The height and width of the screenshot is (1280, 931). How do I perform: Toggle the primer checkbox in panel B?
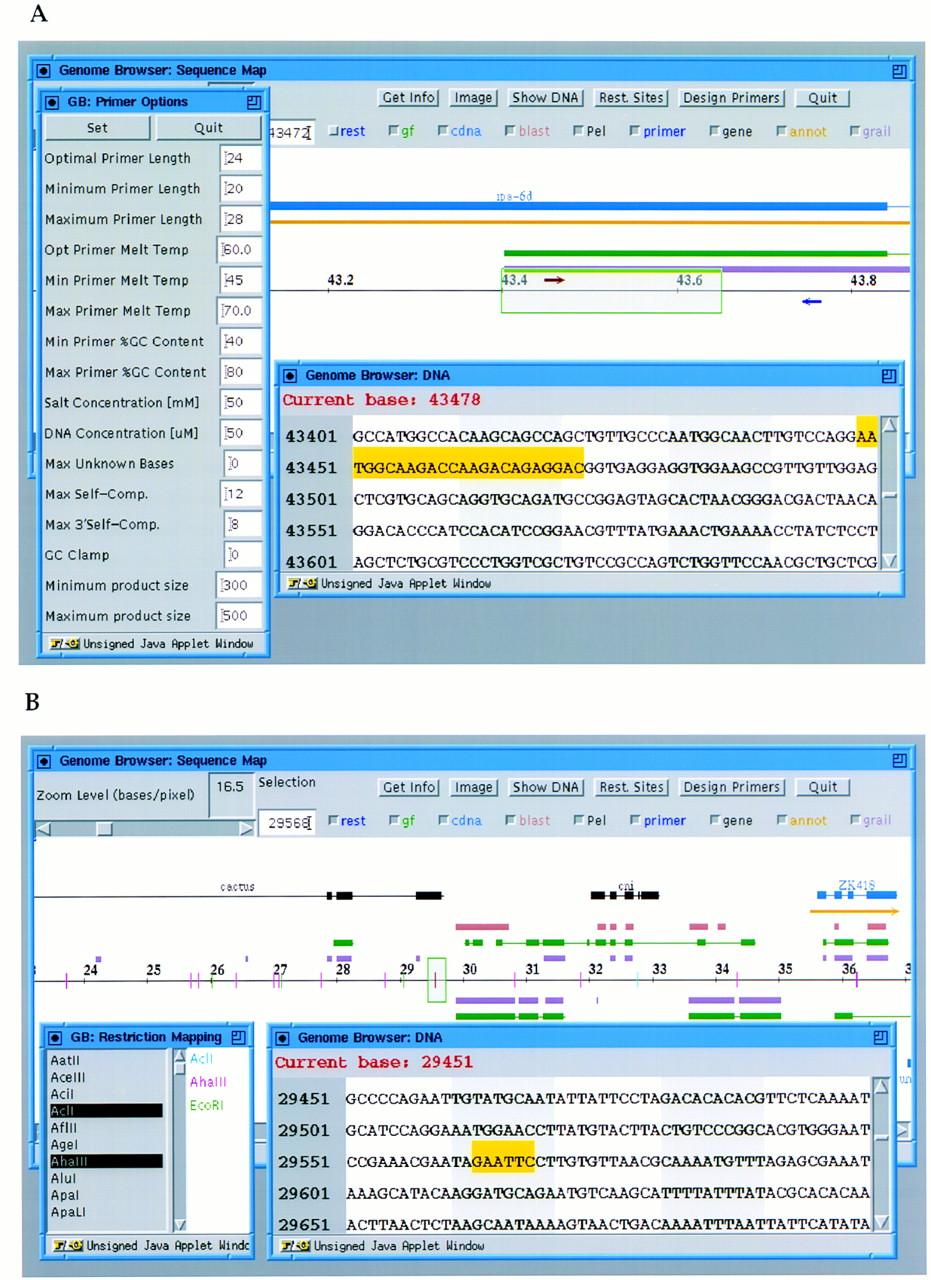pos(635,820)
